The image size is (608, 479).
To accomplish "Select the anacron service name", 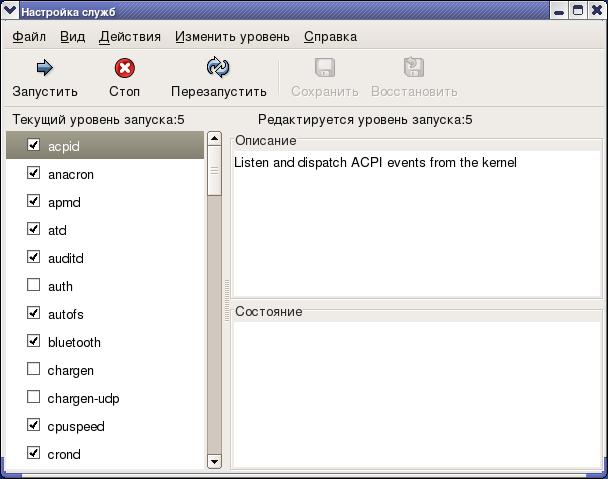I will pos(71,175).
